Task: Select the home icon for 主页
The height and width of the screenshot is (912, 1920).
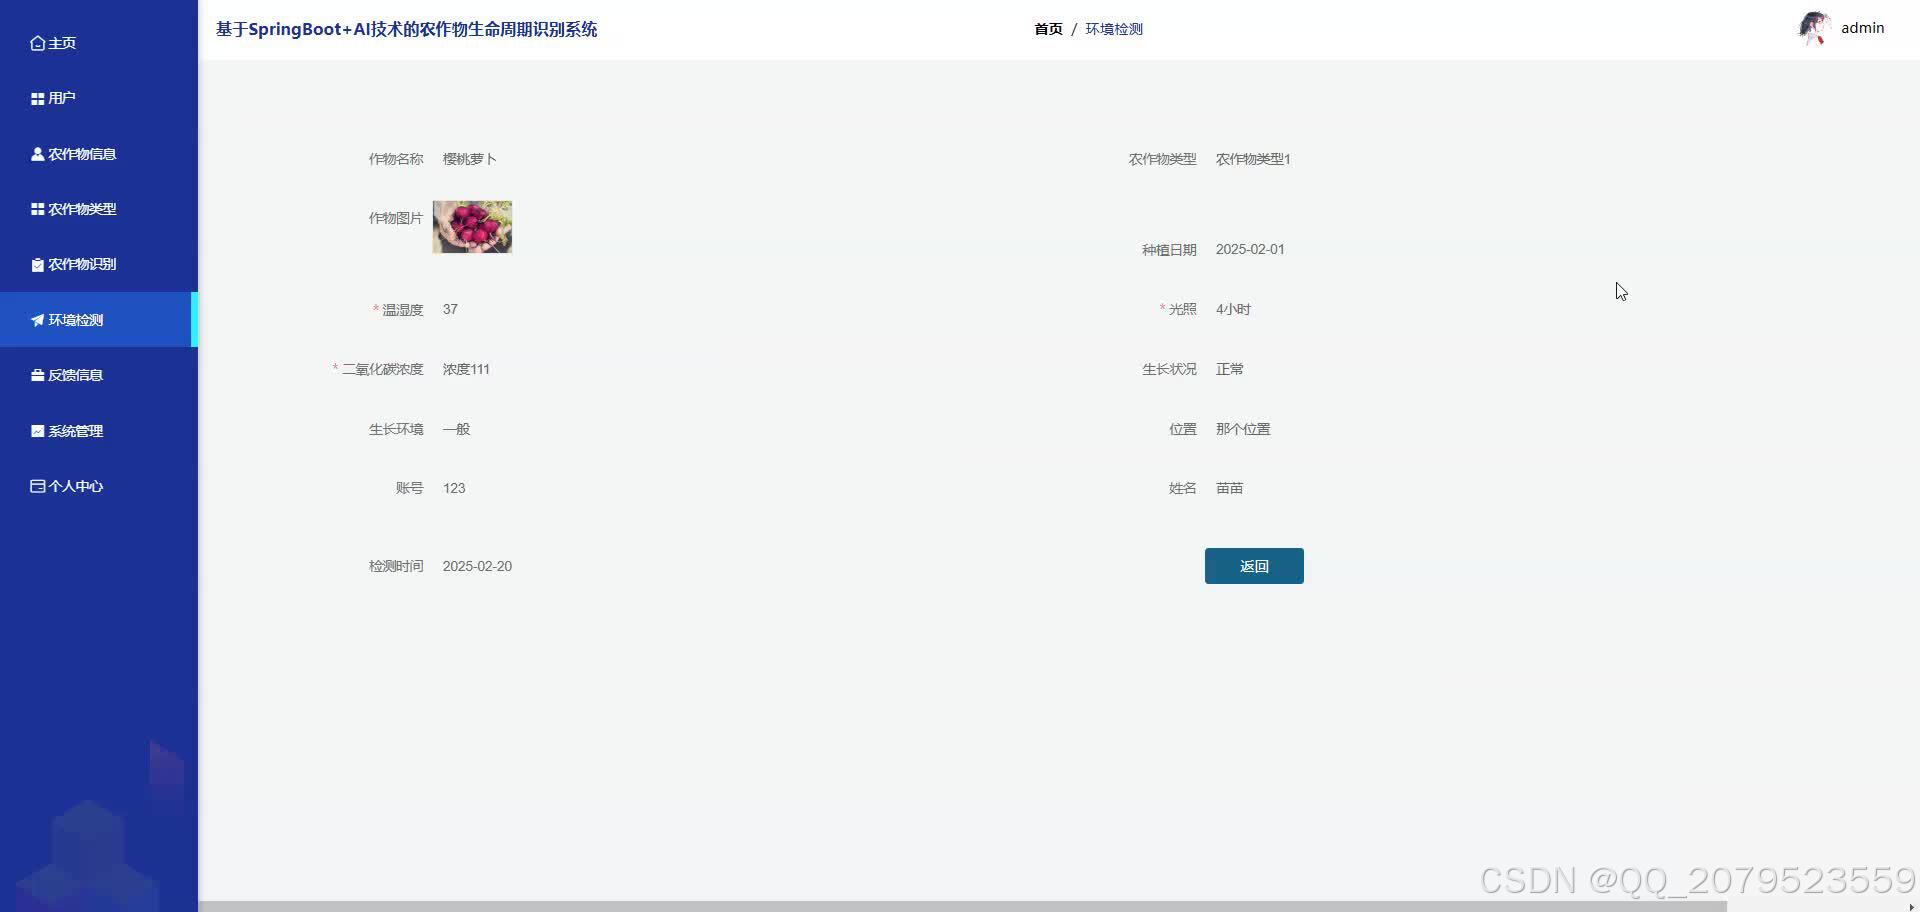Action: pyautogui.click(x=37, y=43)
